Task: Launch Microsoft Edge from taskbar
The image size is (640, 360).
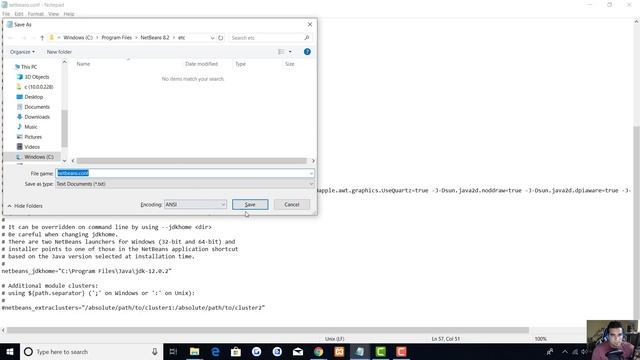Action: click(215, 351)
